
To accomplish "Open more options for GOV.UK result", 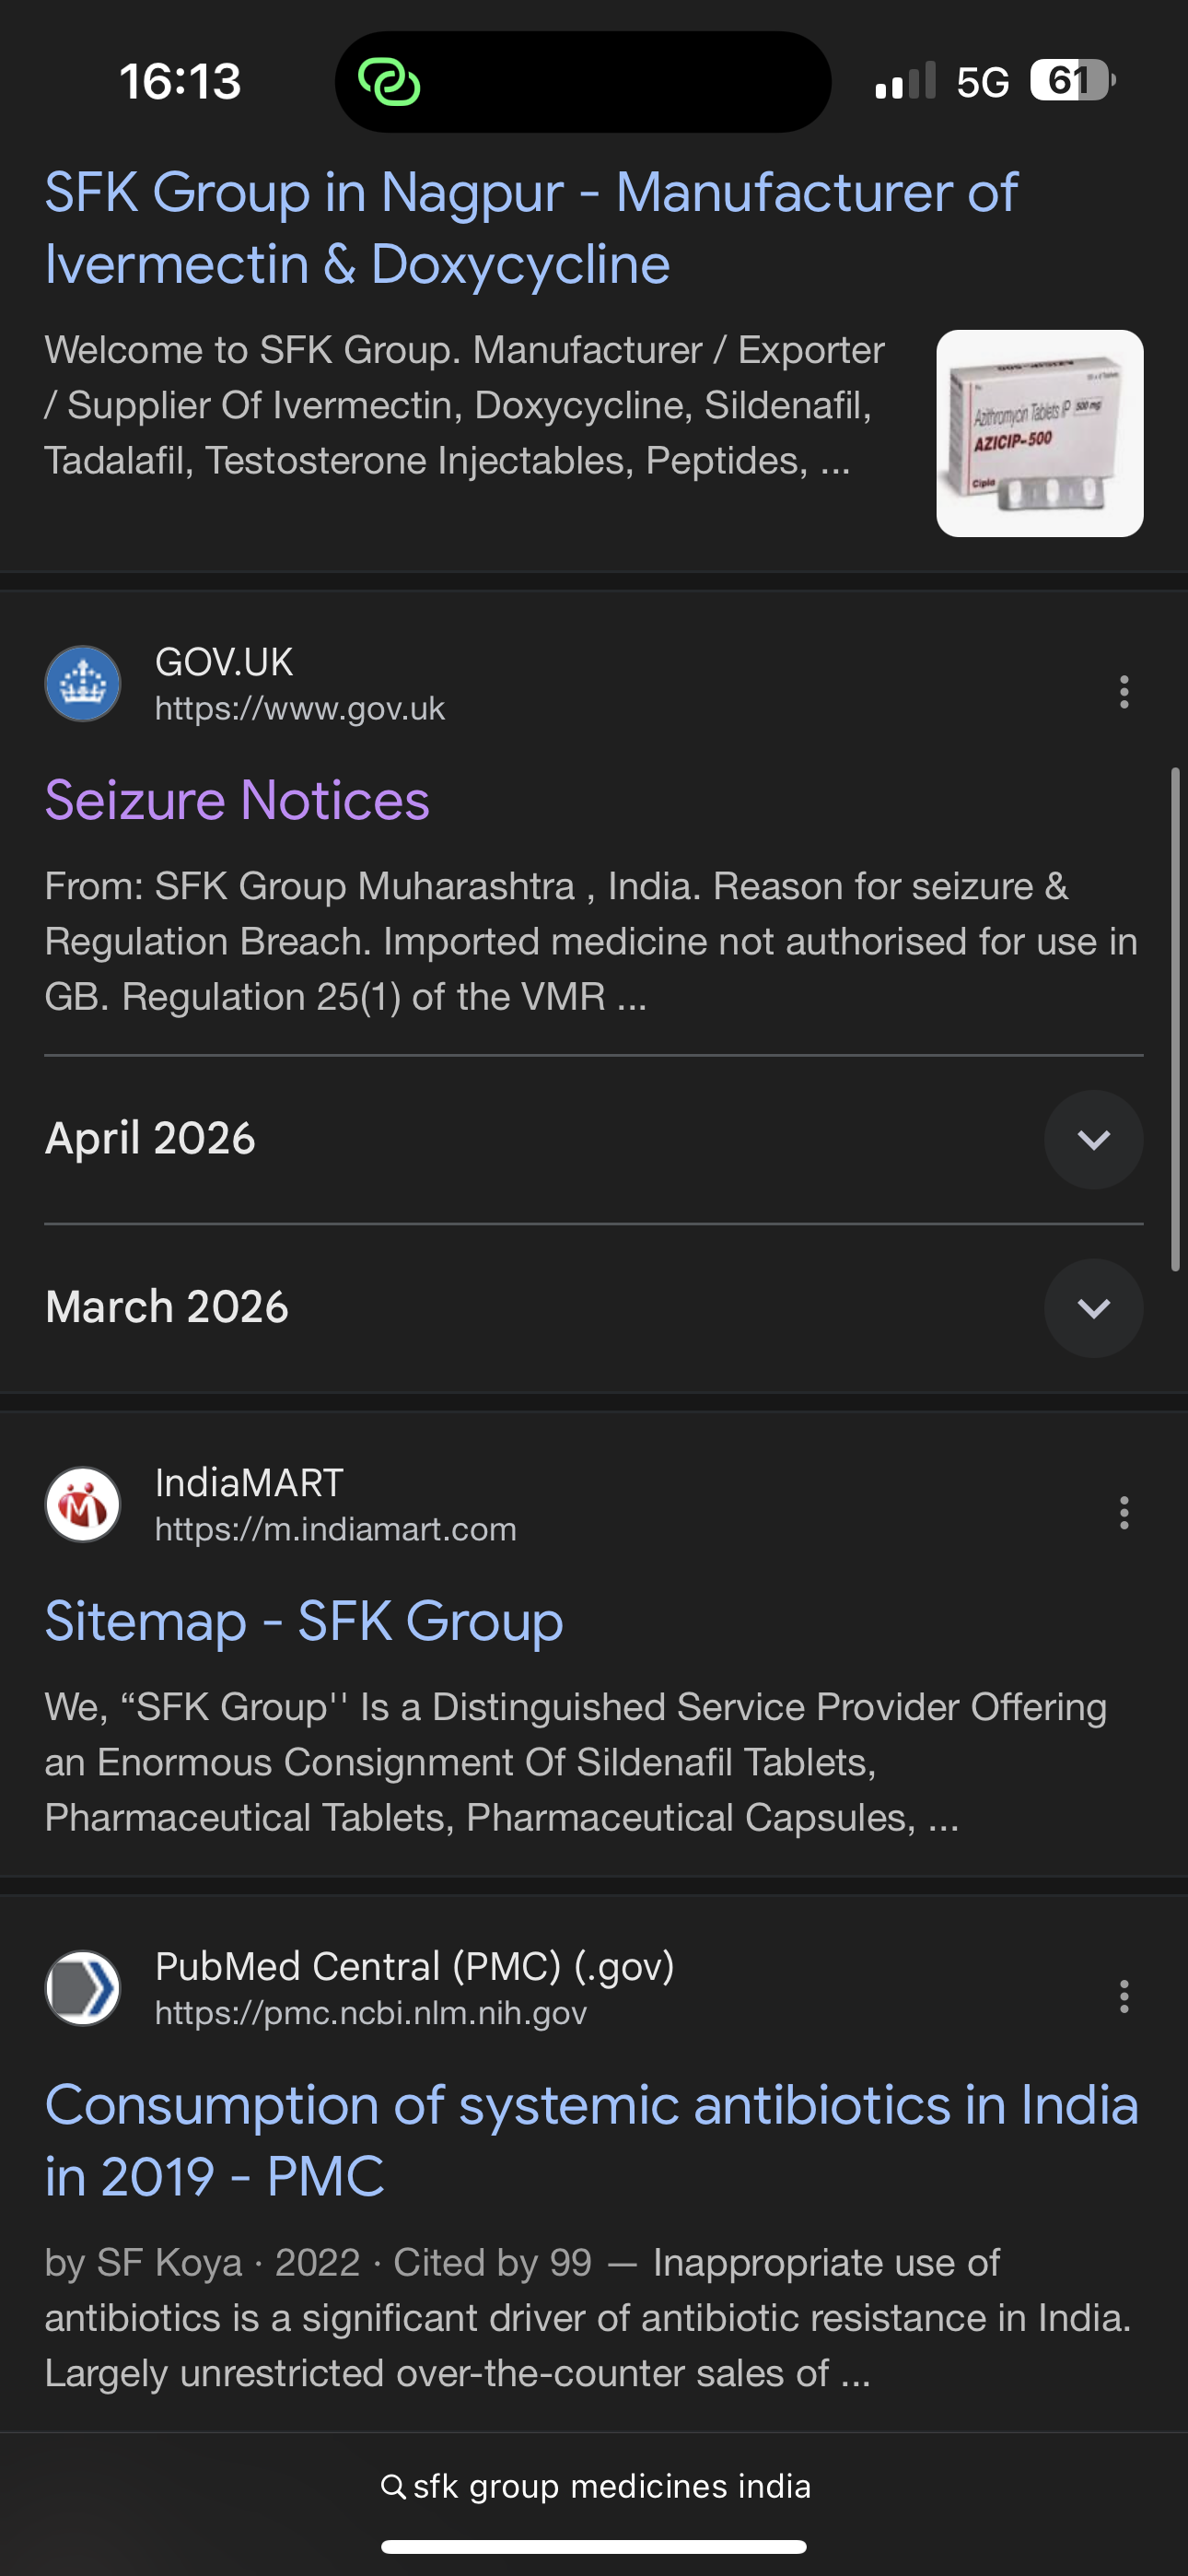I will tap(1124, 692).
